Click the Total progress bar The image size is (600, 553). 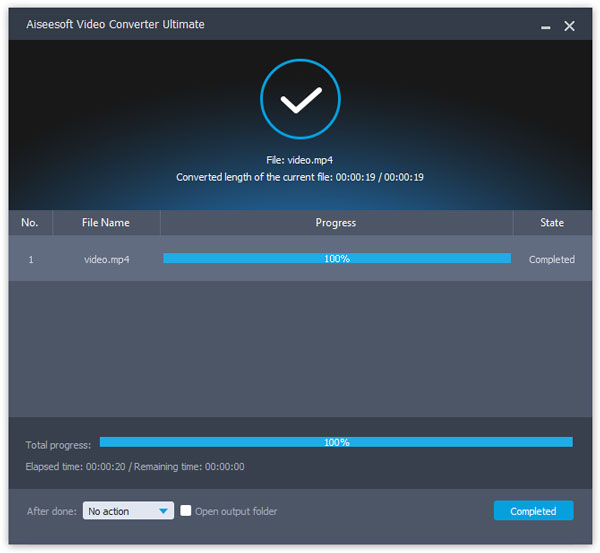pos(336,442)
